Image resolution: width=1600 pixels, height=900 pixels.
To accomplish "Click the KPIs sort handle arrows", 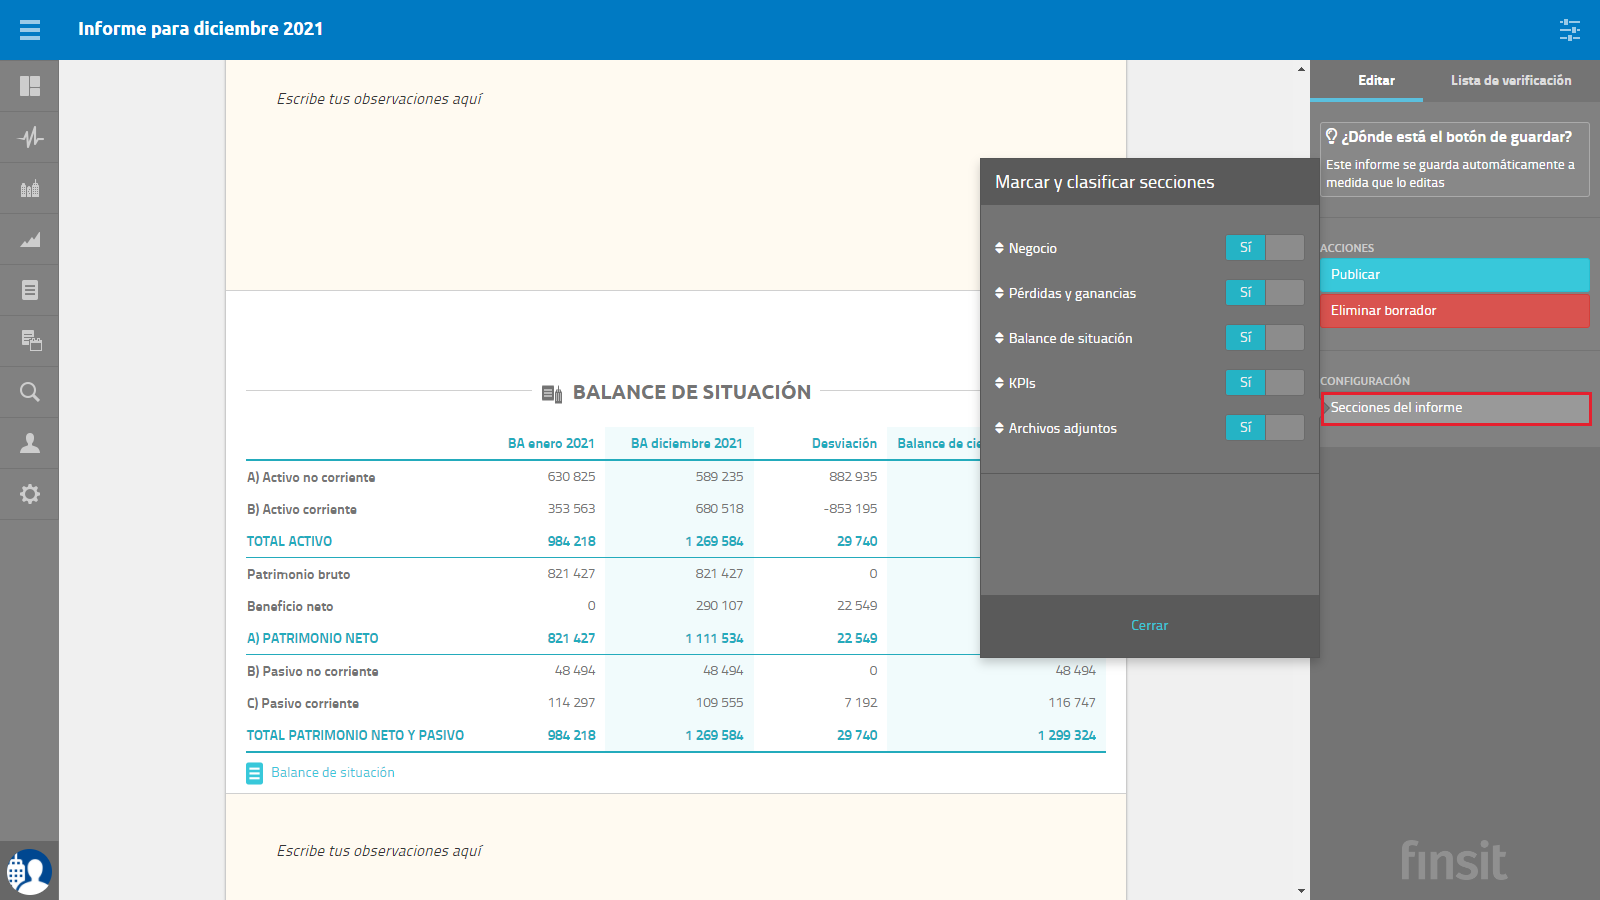I will click(x=999, y=383).
